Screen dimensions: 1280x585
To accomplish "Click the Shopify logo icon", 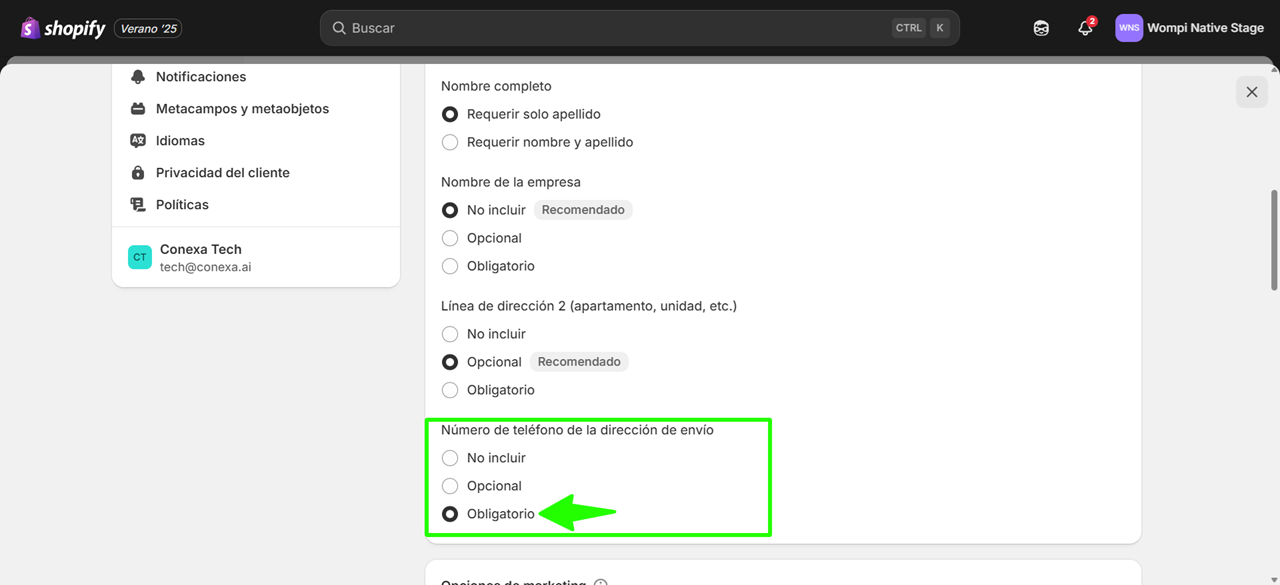I will click(29, 27).
